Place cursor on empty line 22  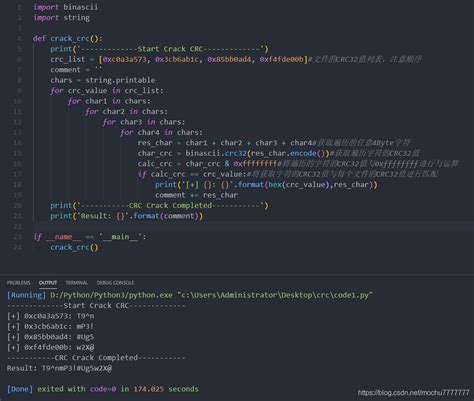tap(253, 226)
